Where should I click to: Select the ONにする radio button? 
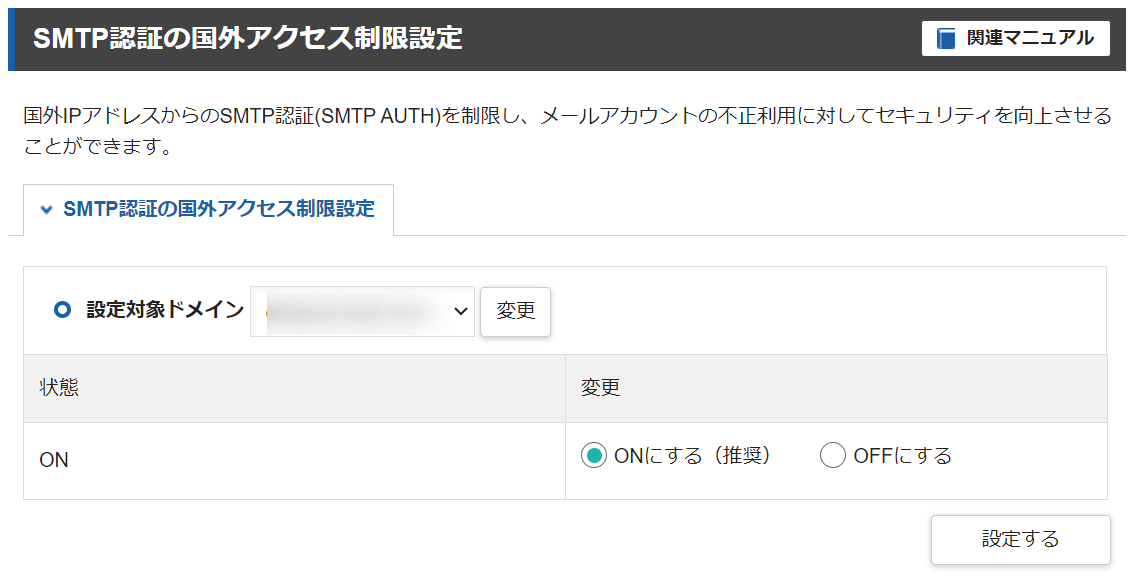pos(594,455)
